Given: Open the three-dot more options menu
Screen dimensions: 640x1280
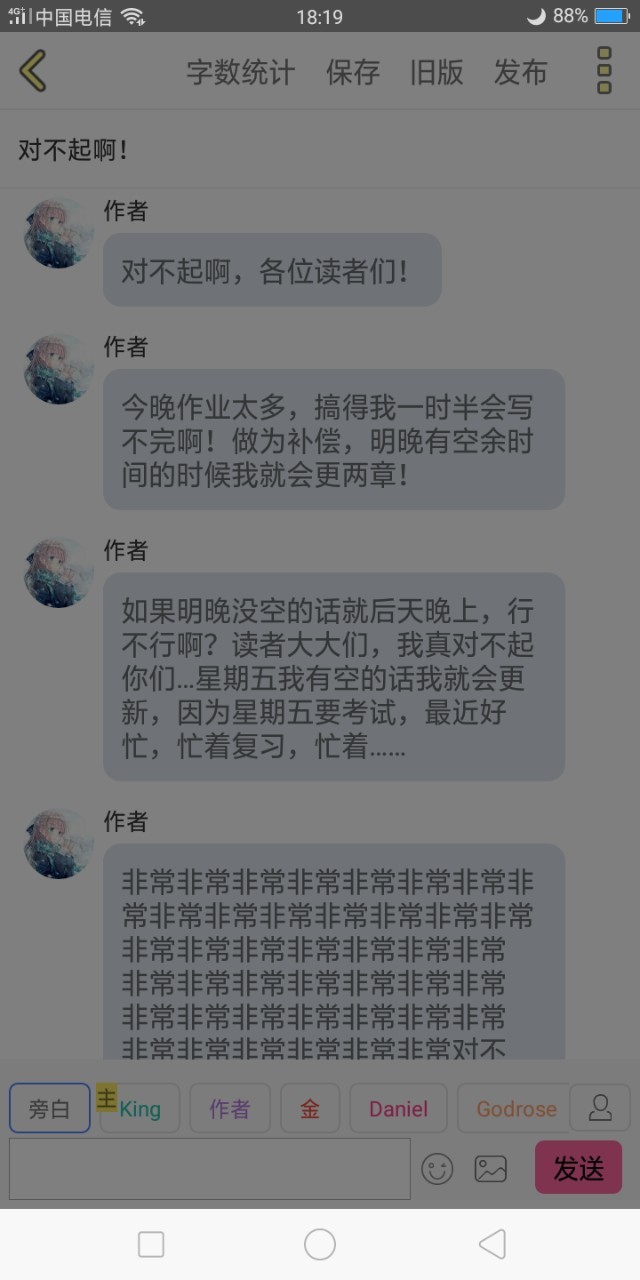Looking at the screenshot, I should pos(604,71).
